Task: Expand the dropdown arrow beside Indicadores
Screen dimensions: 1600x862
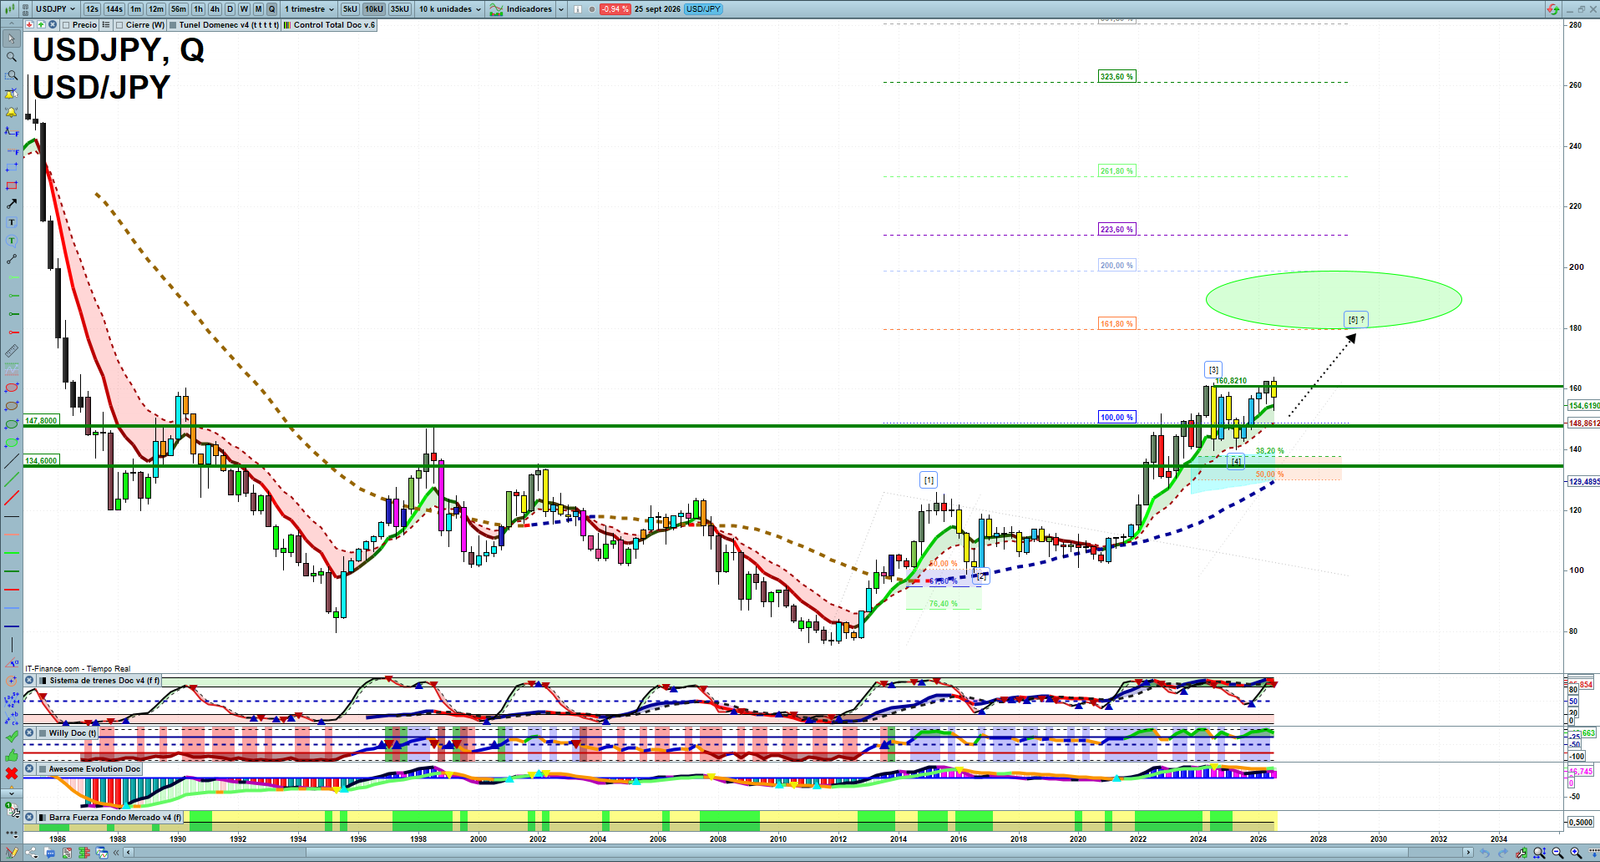Action: [560, 9]
